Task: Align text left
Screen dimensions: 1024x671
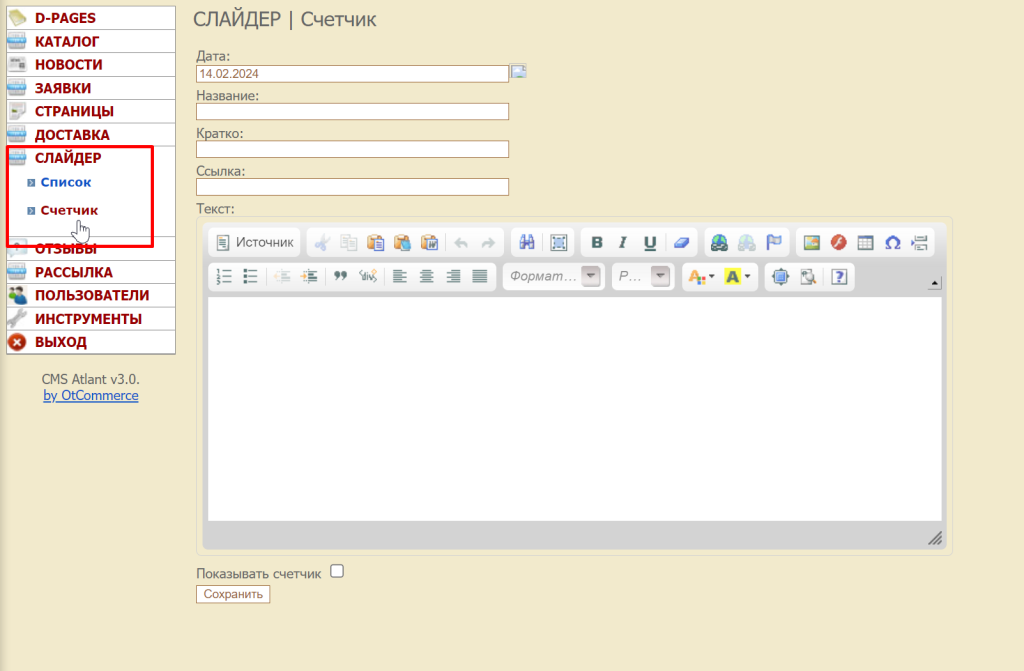Action: click(x=400, y=276)
